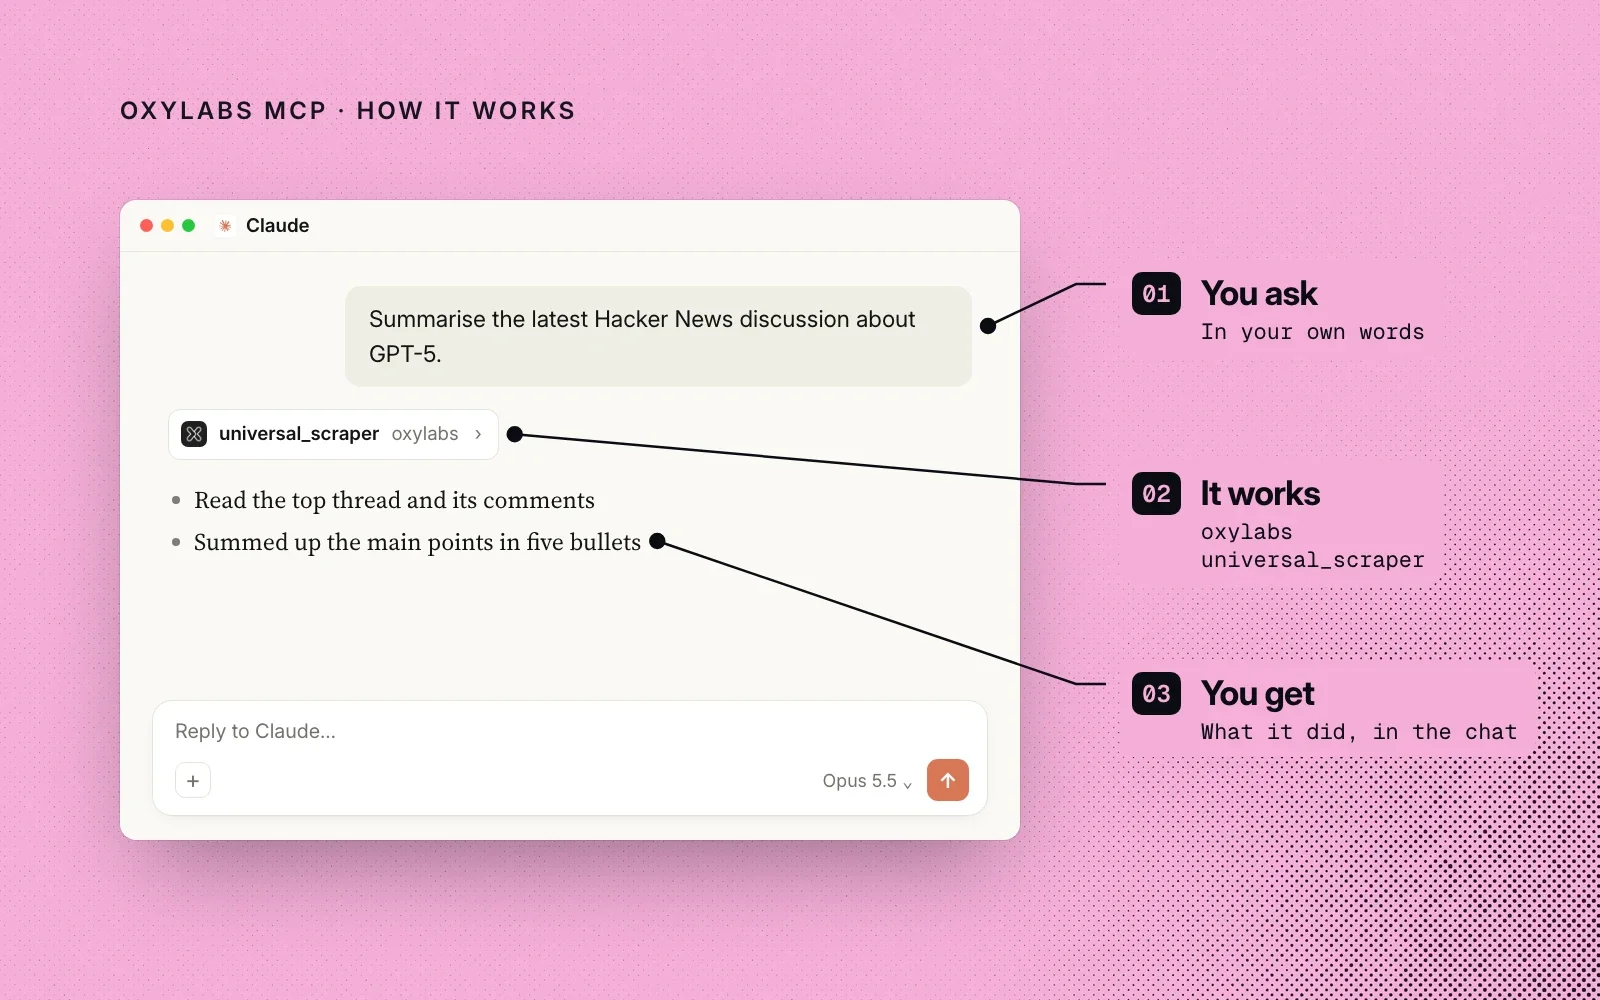1600x1000 pixels.
Task: Click the "oxylabs" label on the tool chip
Action: pyautogui.click(x=425, y=434)
